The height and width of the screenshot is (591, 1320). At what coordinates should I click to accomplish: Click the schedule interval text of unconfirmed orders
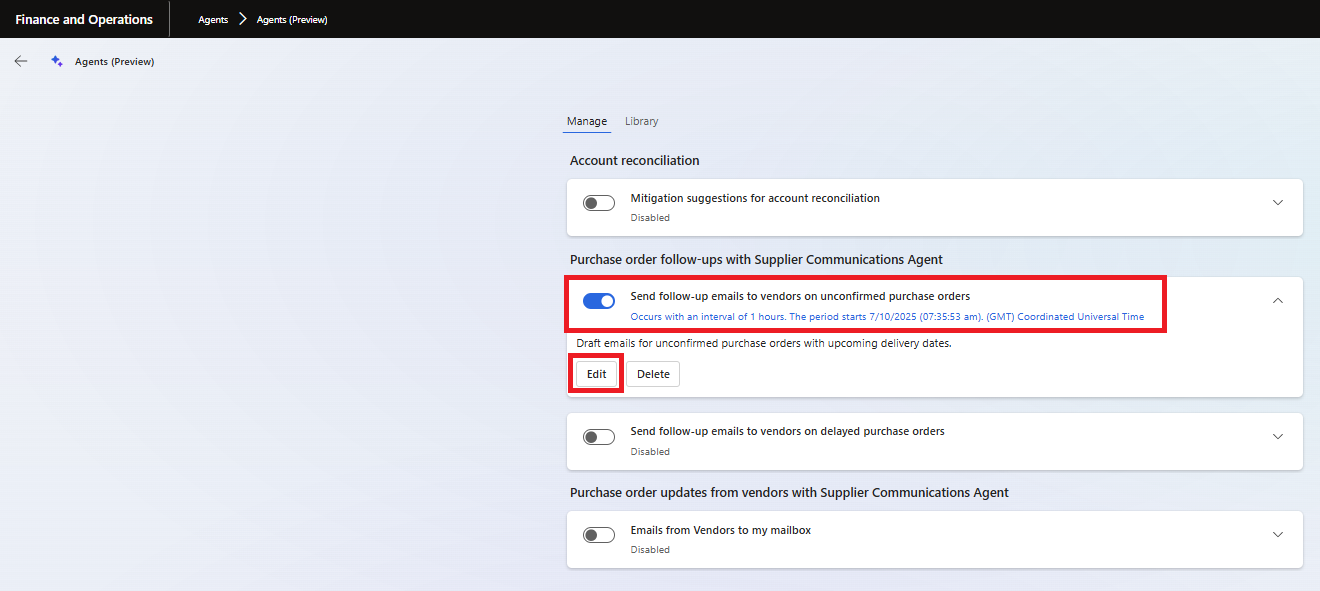click(x=887, y=317)
